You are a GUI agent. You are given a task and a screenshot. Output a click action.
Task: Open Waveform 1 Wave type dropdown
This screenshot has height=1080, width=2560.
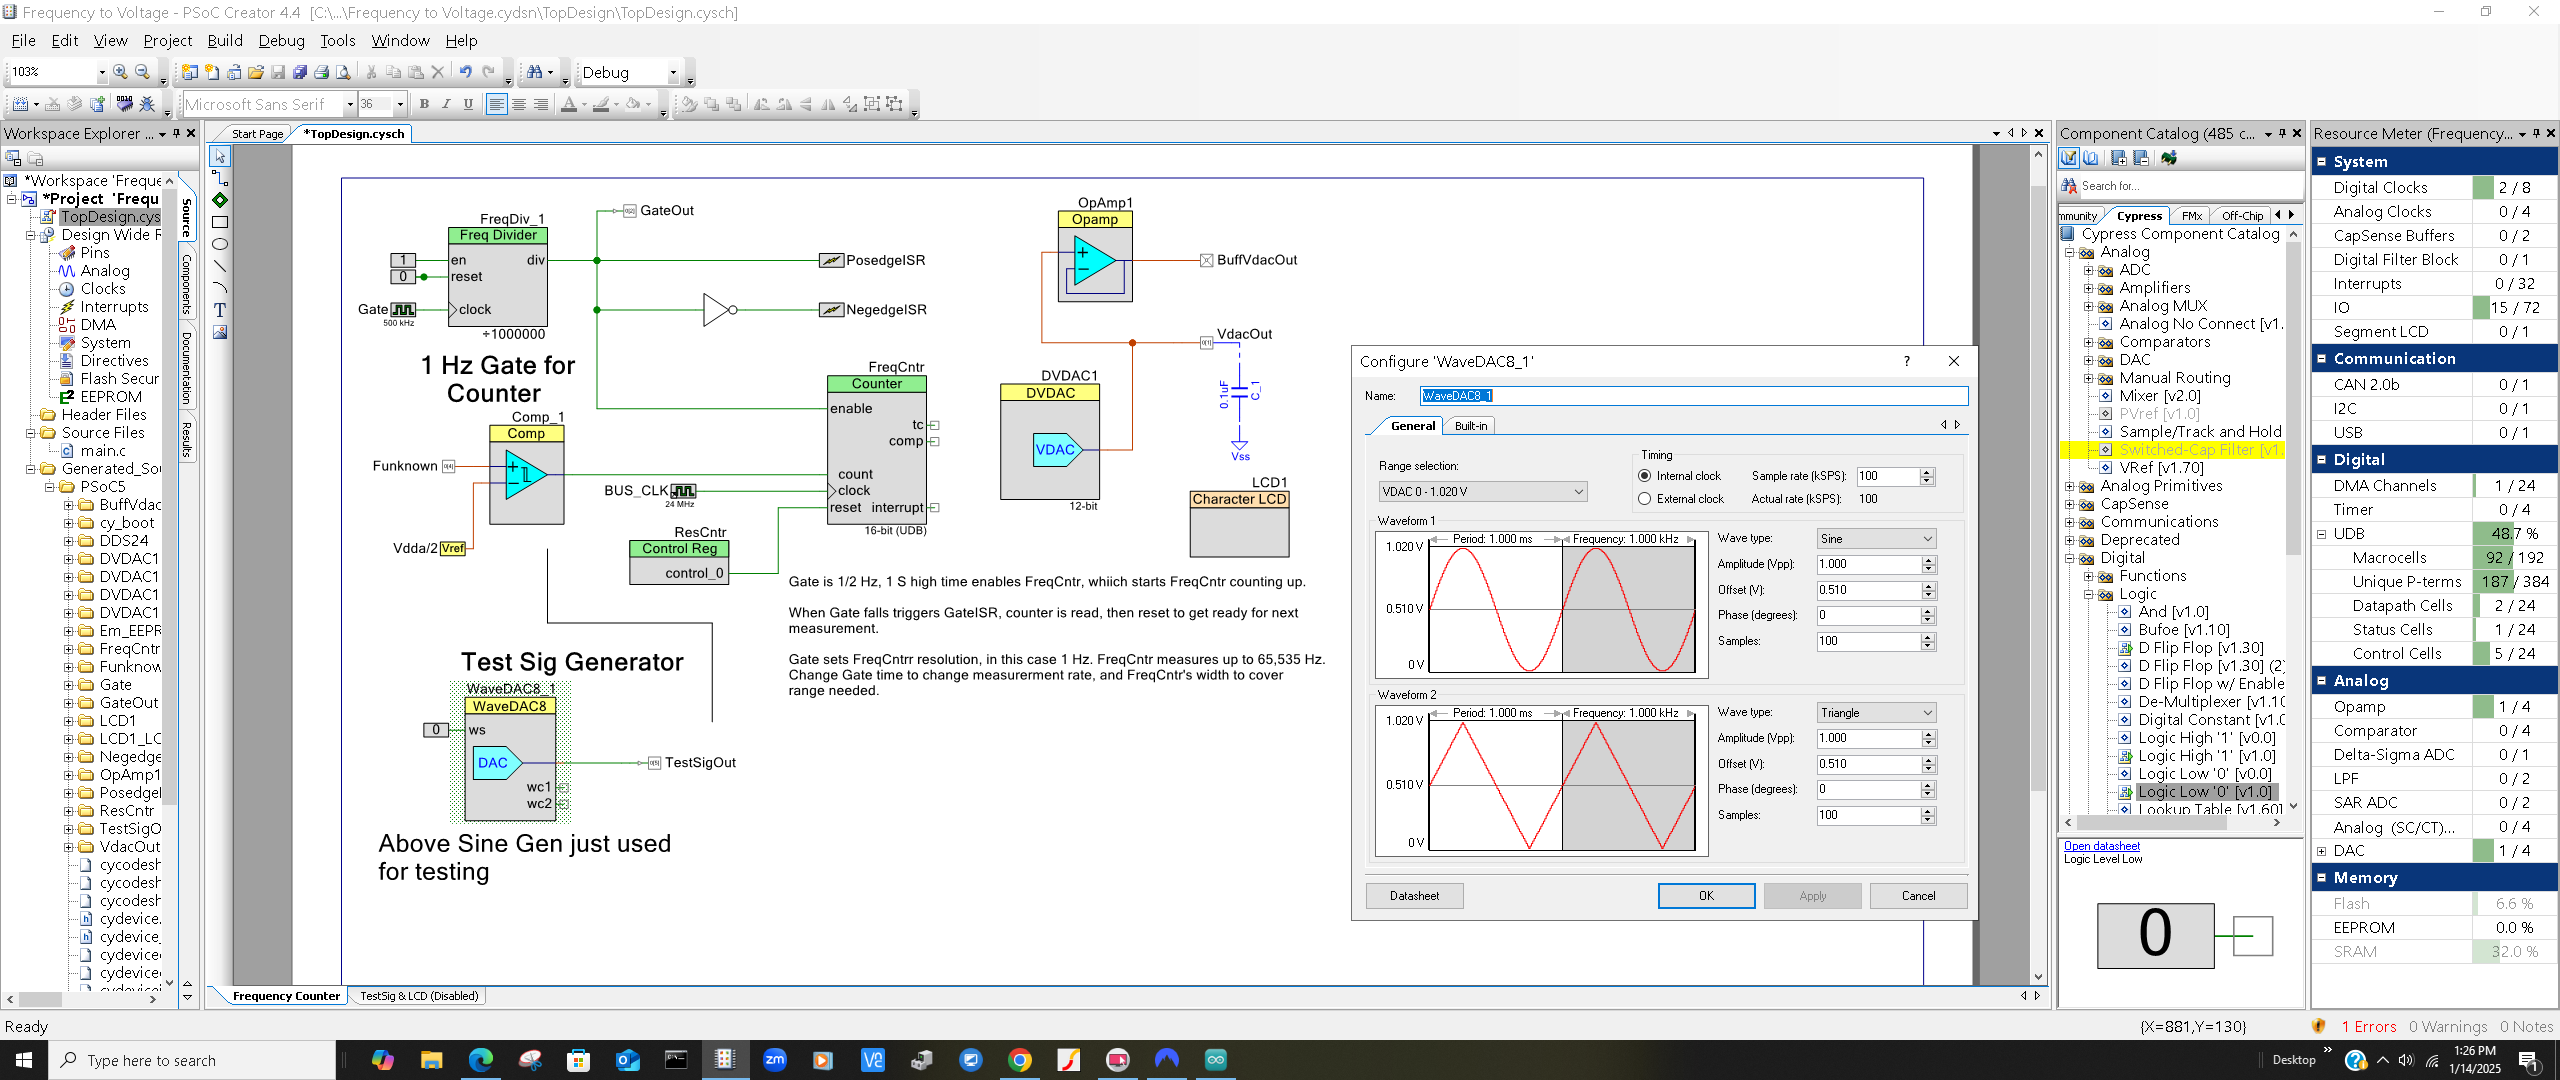[x=1876, y=539]
